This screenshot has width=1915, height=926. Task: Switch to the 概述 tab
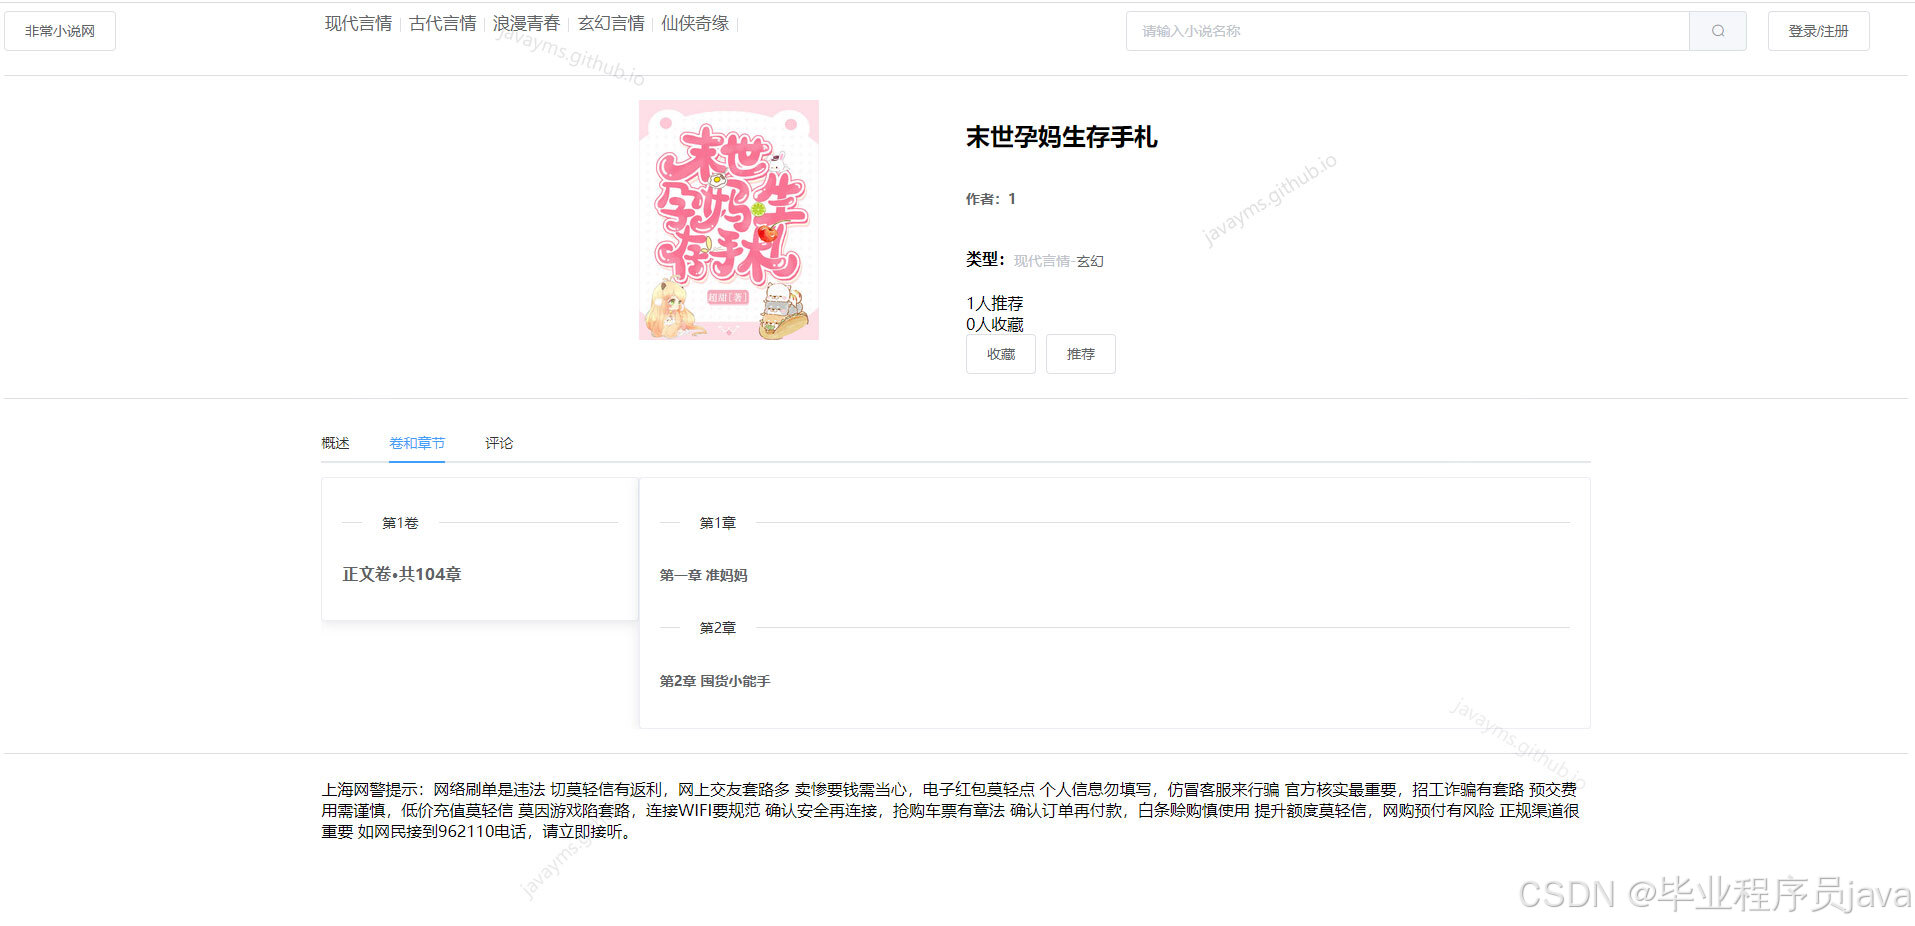click(x=335, y=443)
